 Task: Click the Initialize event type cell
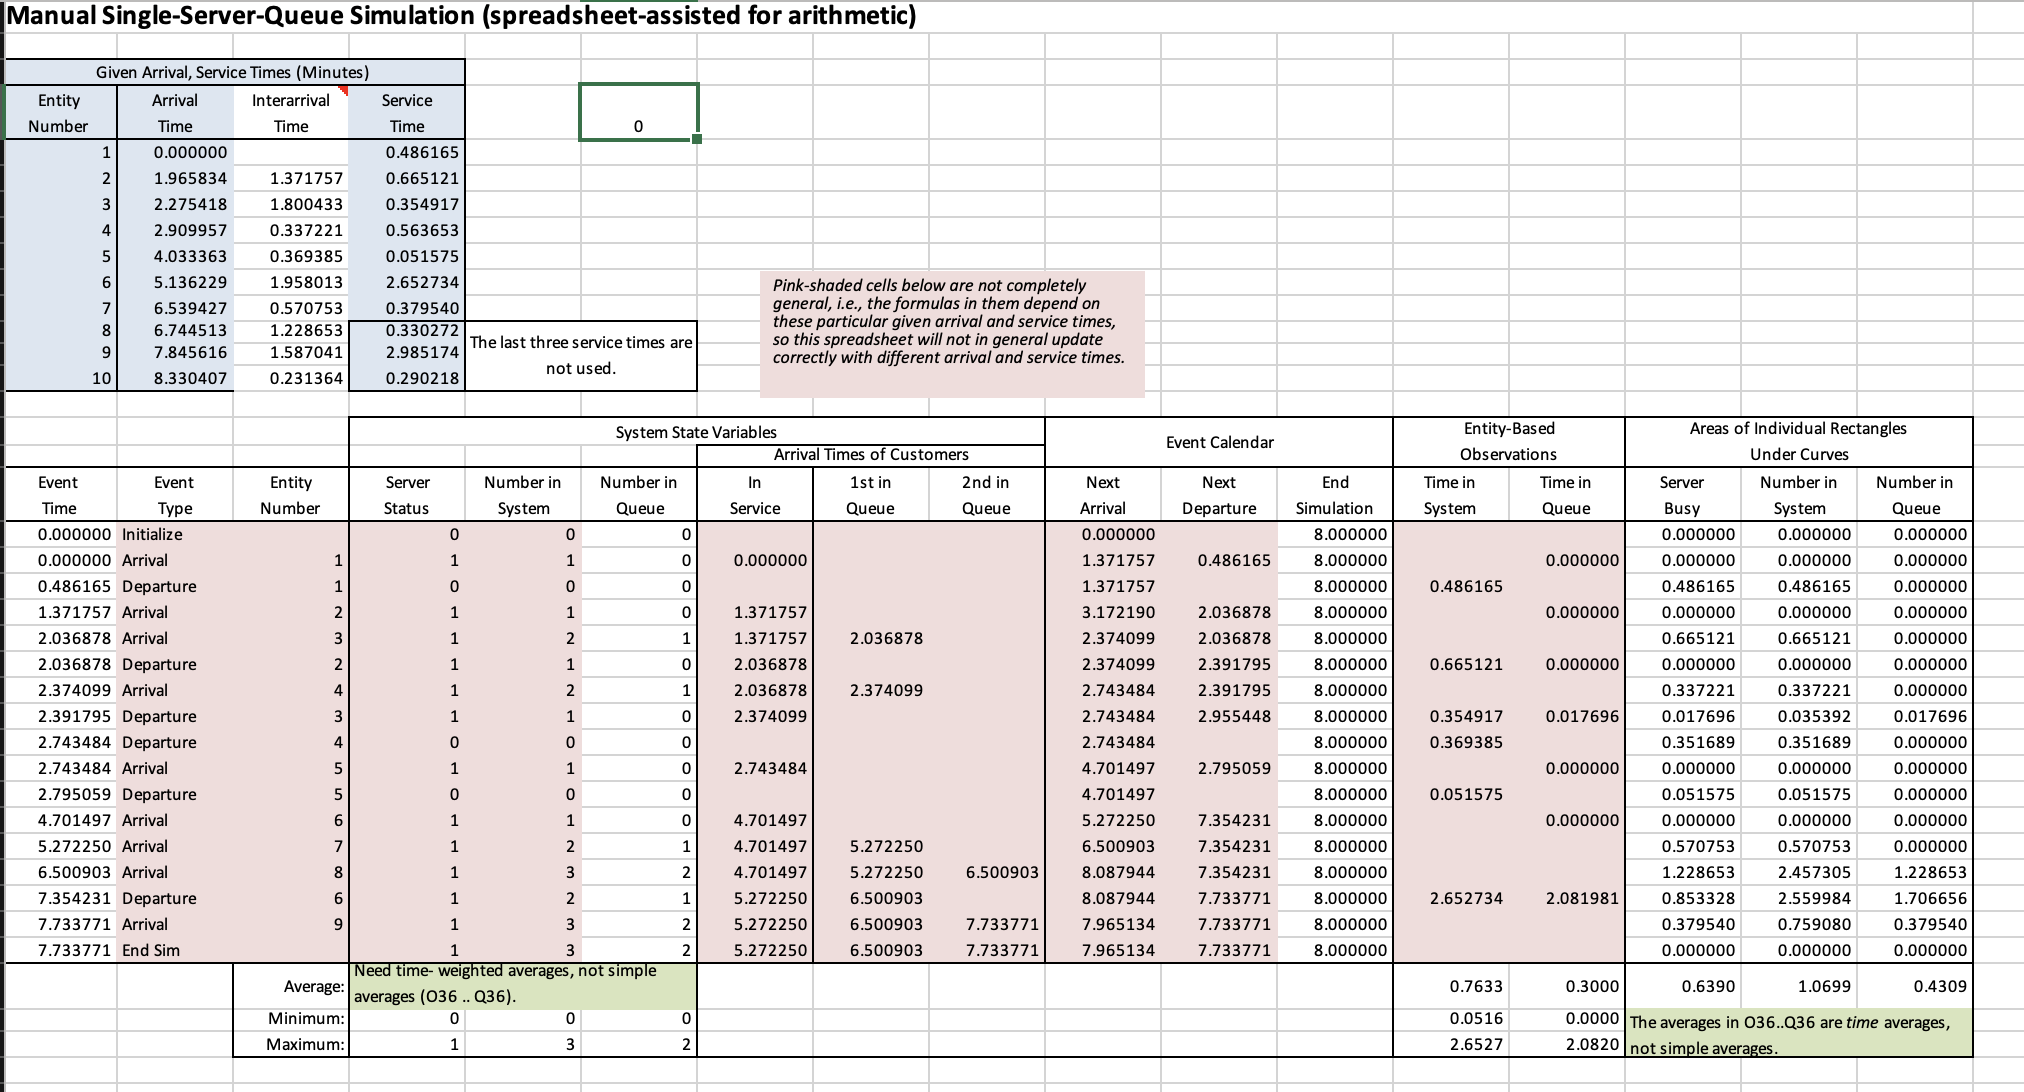149,534
